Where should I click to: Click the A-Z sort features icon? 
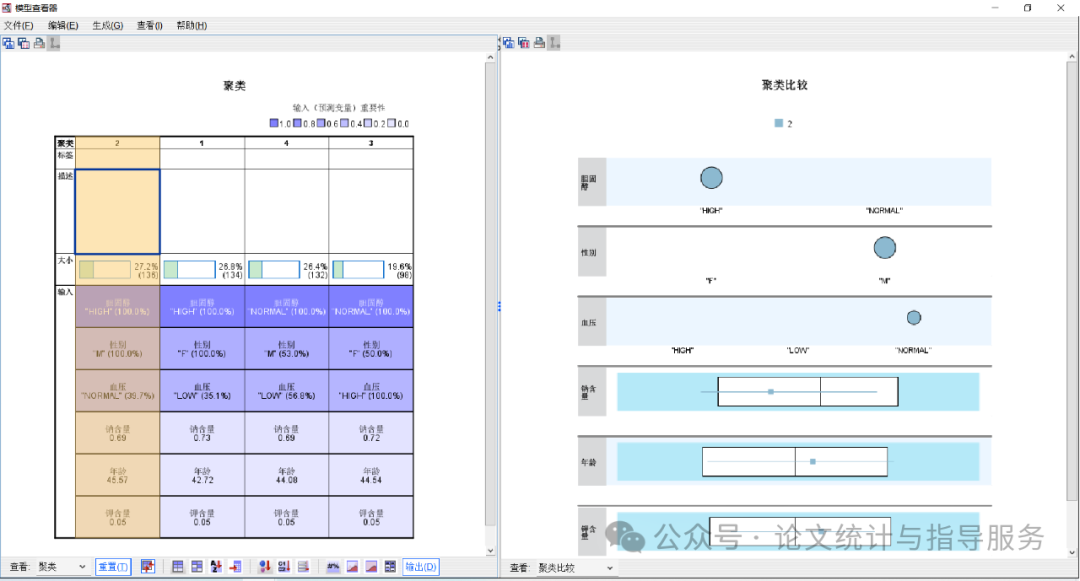coord(216,567)
